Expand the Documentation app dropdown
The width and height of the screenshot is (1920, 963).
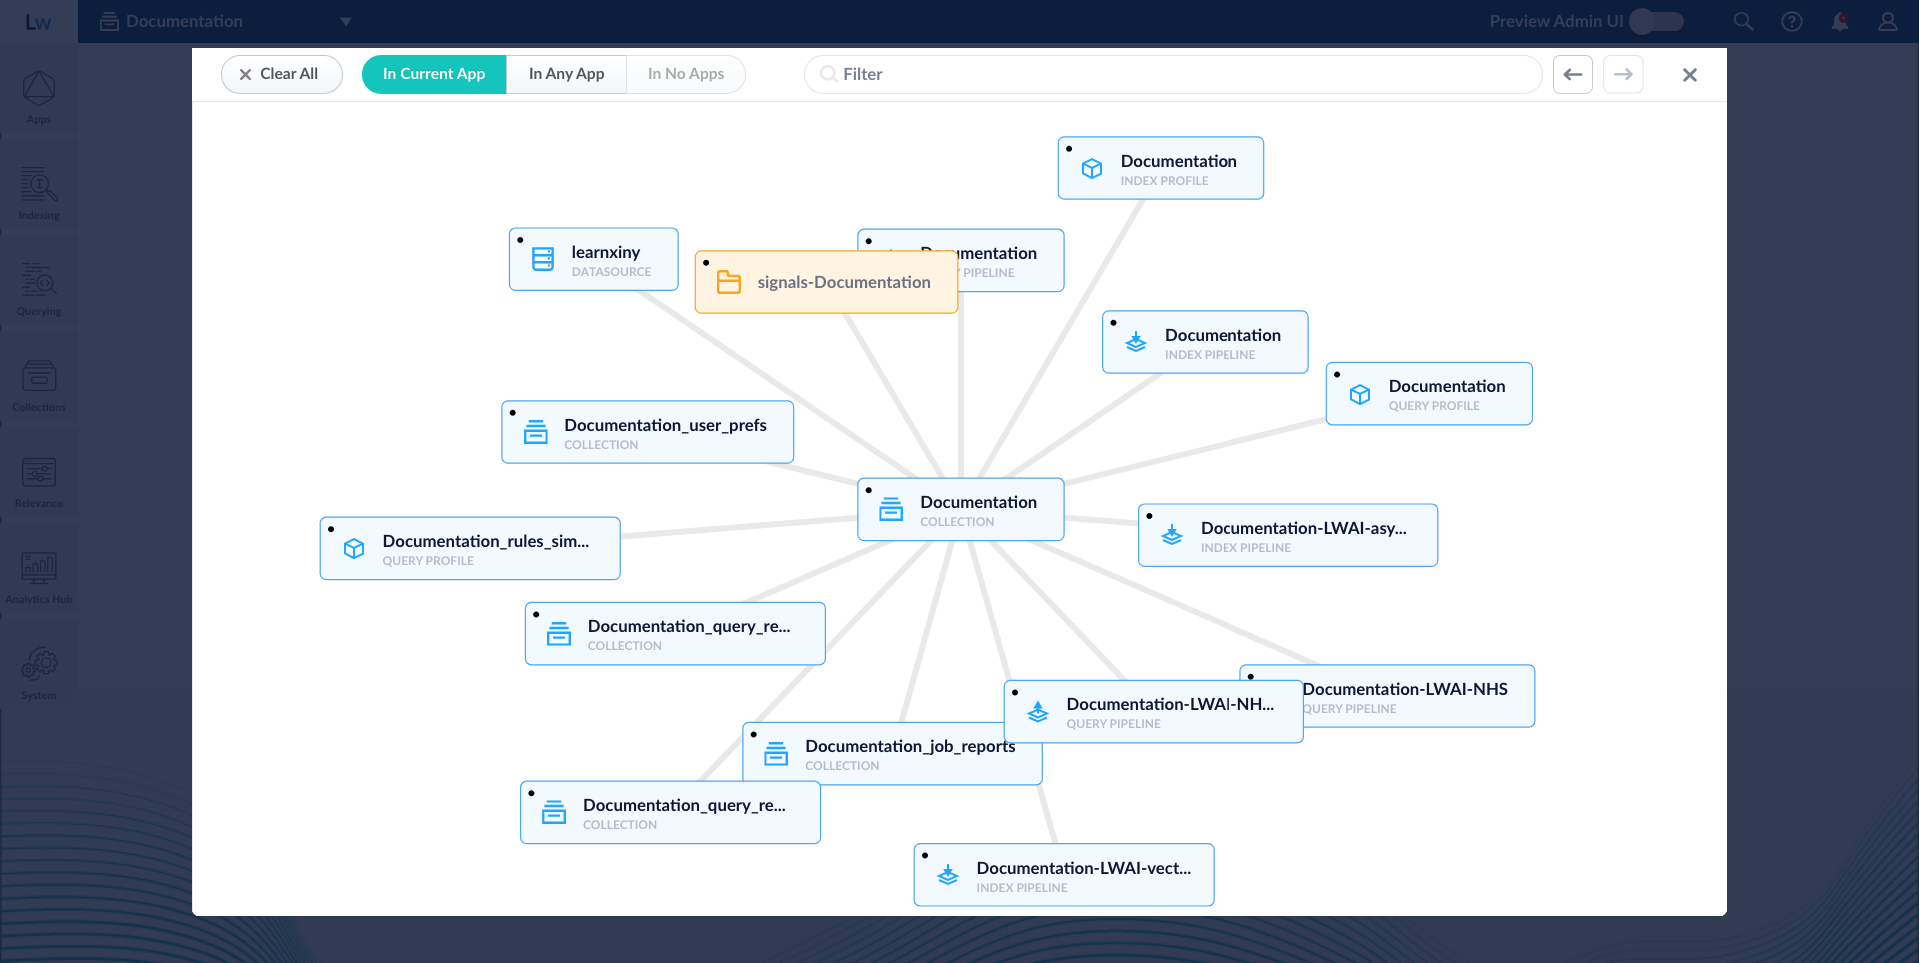(x=345, y=21)
